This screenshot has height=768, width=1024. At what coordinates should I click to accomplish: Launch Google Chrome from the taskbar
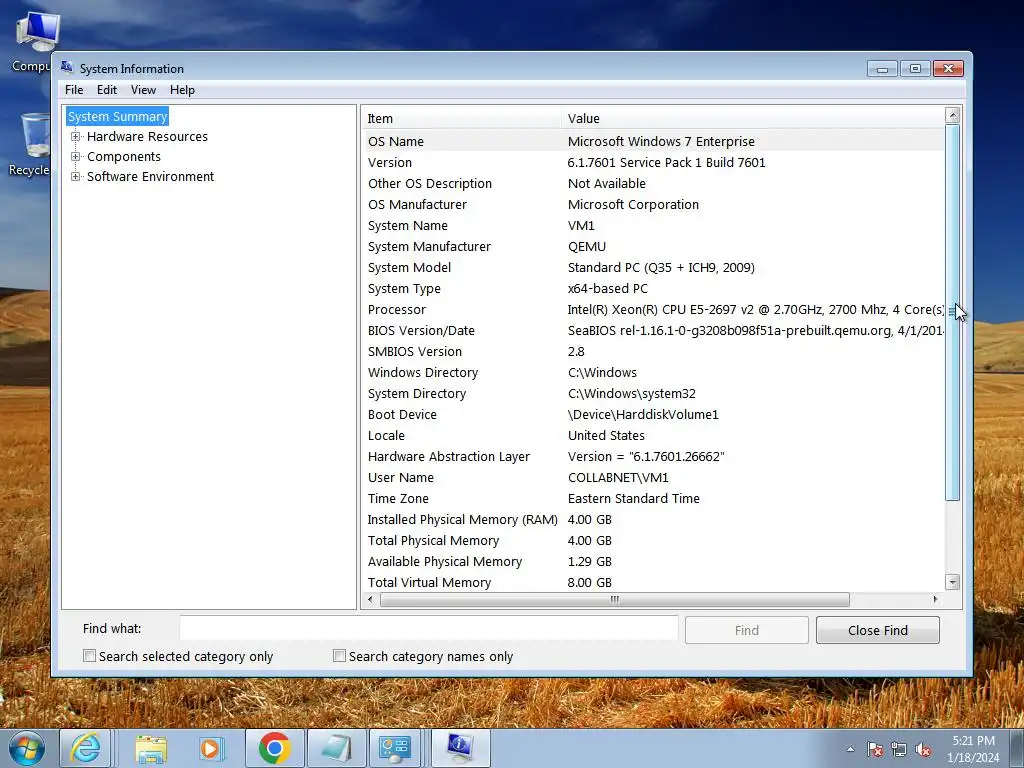click(x=274, y=748)
